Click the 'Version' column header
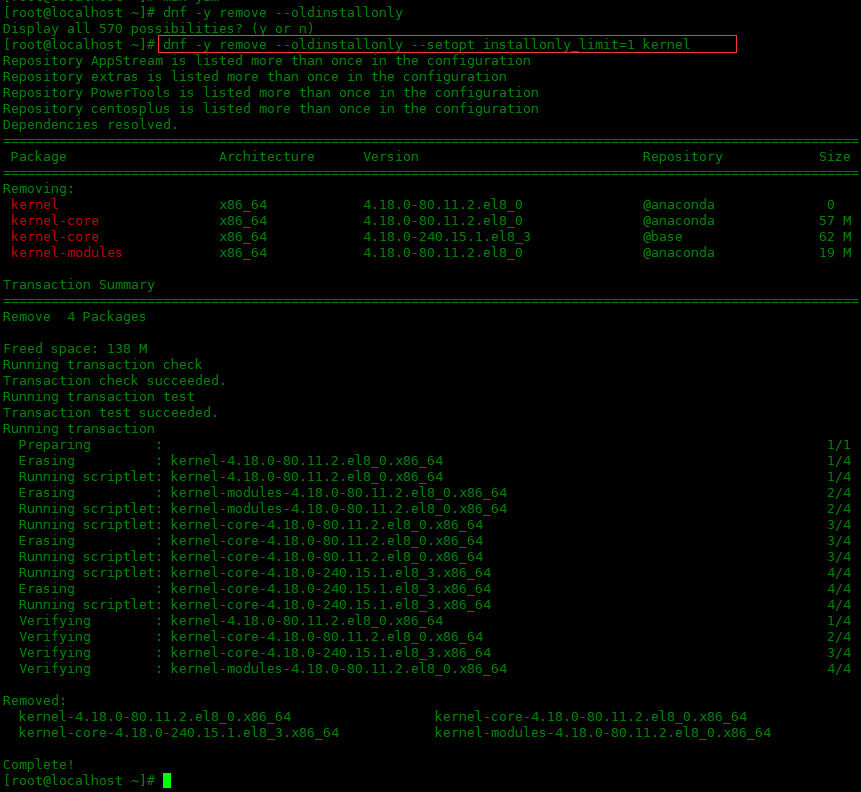The image size is (861, 792). click(x=391, y=157)
